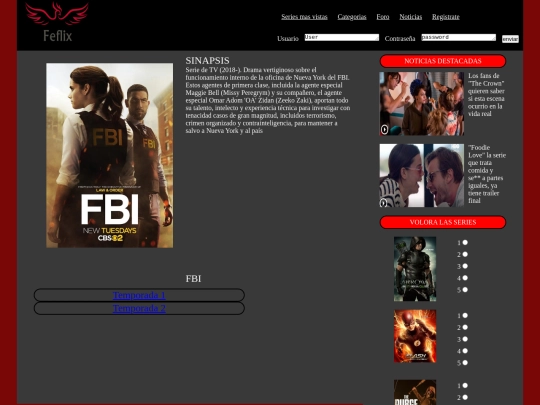Focus the Contraseña password field

coord(458,37)
